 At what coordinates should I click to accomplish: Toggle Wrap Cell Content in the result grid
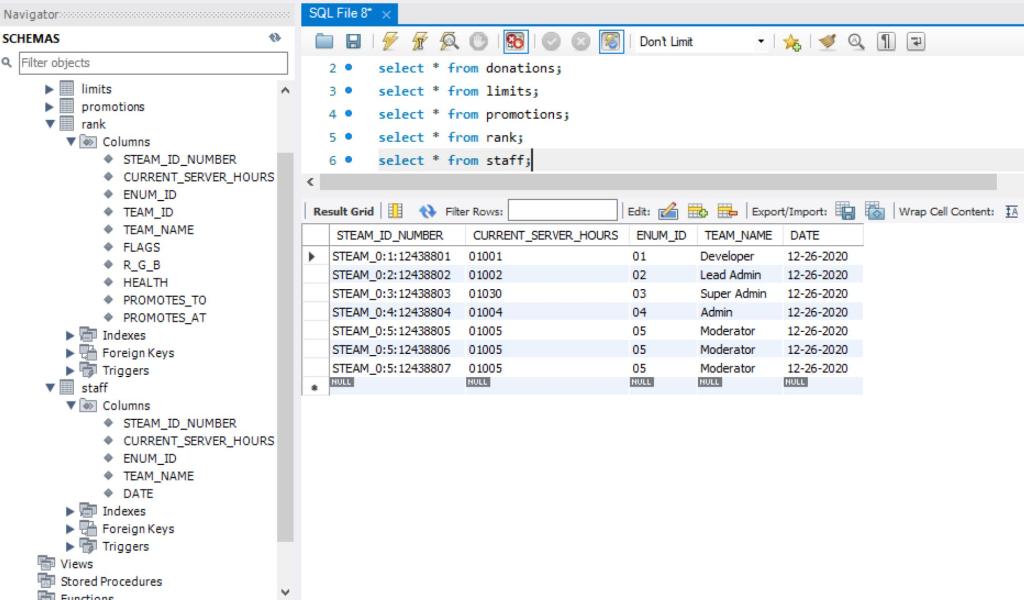click(1014, 211)
